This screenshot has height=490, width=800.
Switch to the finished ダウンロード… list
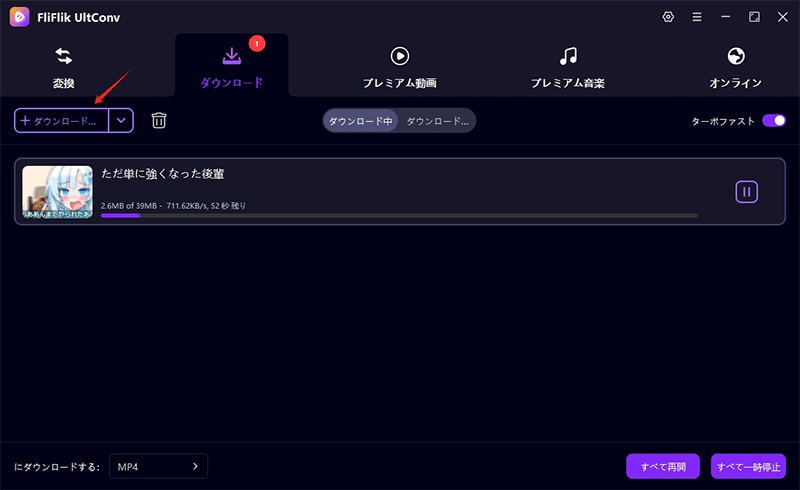(x=437, y=120)
